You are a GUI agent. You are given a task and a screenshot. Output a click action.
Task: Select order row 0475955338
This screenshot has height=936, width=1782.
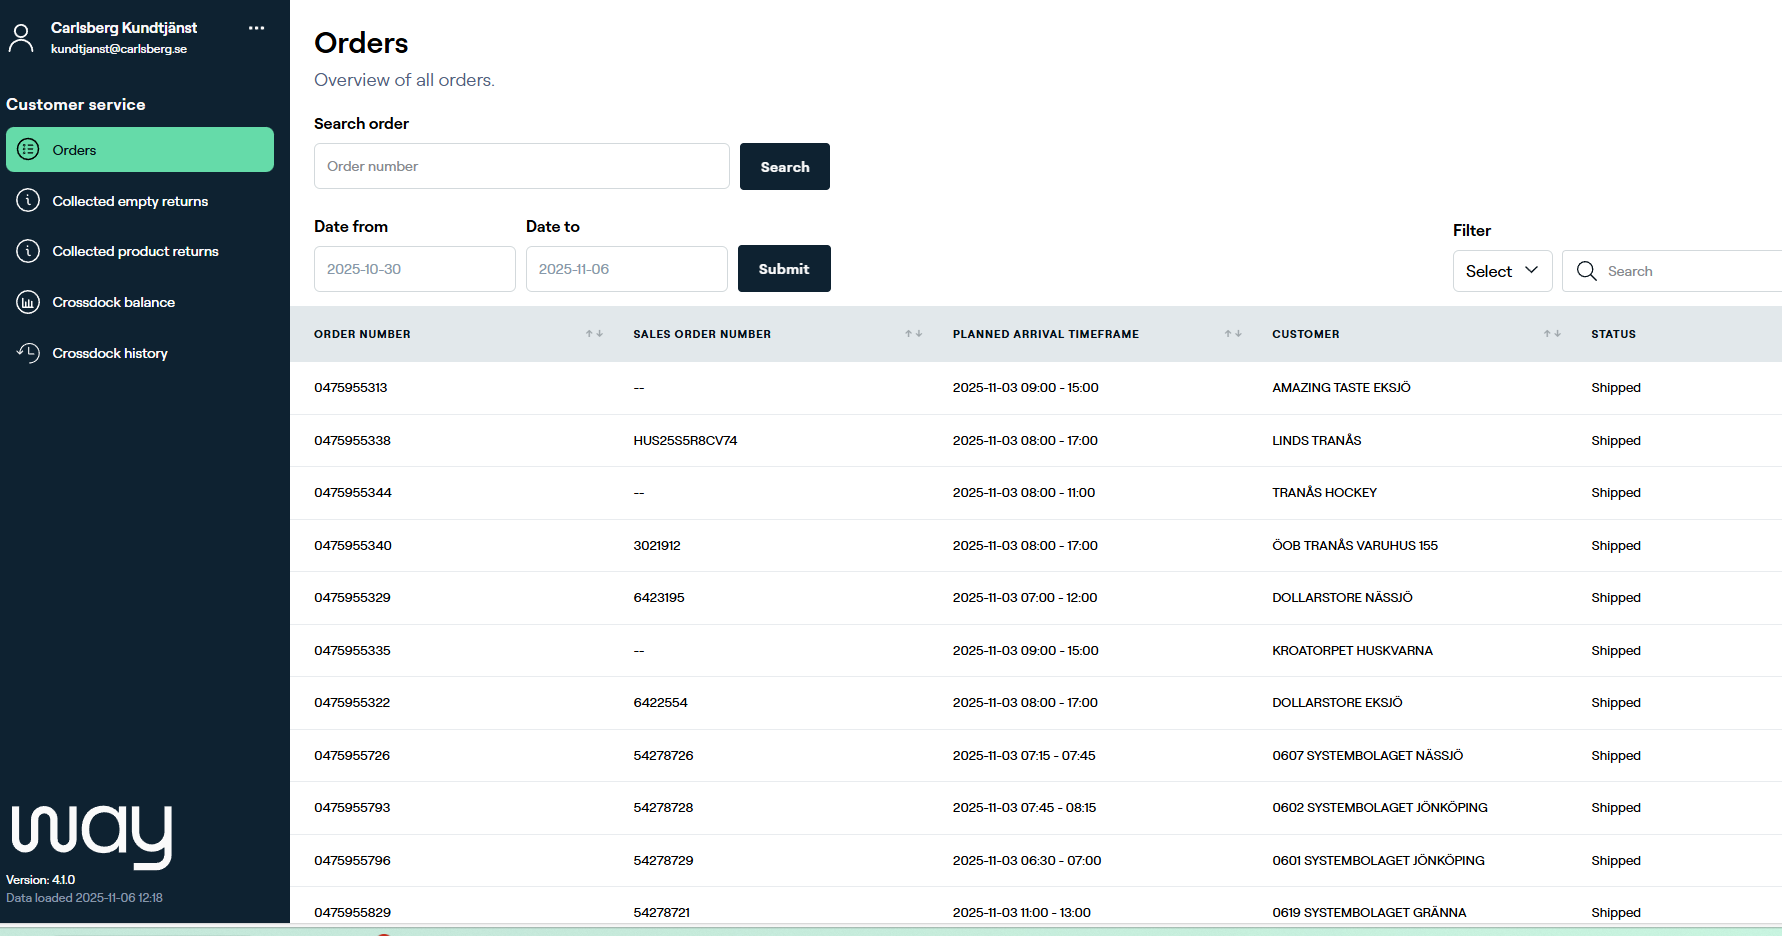click(352, 441)
